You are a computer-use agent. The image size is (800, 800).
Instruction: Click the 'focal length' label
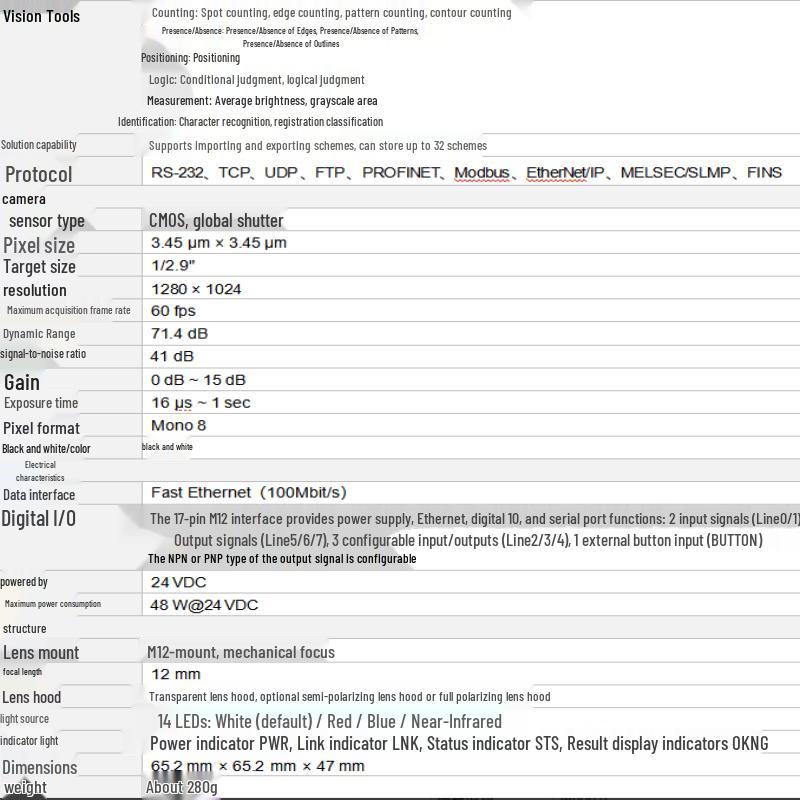click(22, 672)
